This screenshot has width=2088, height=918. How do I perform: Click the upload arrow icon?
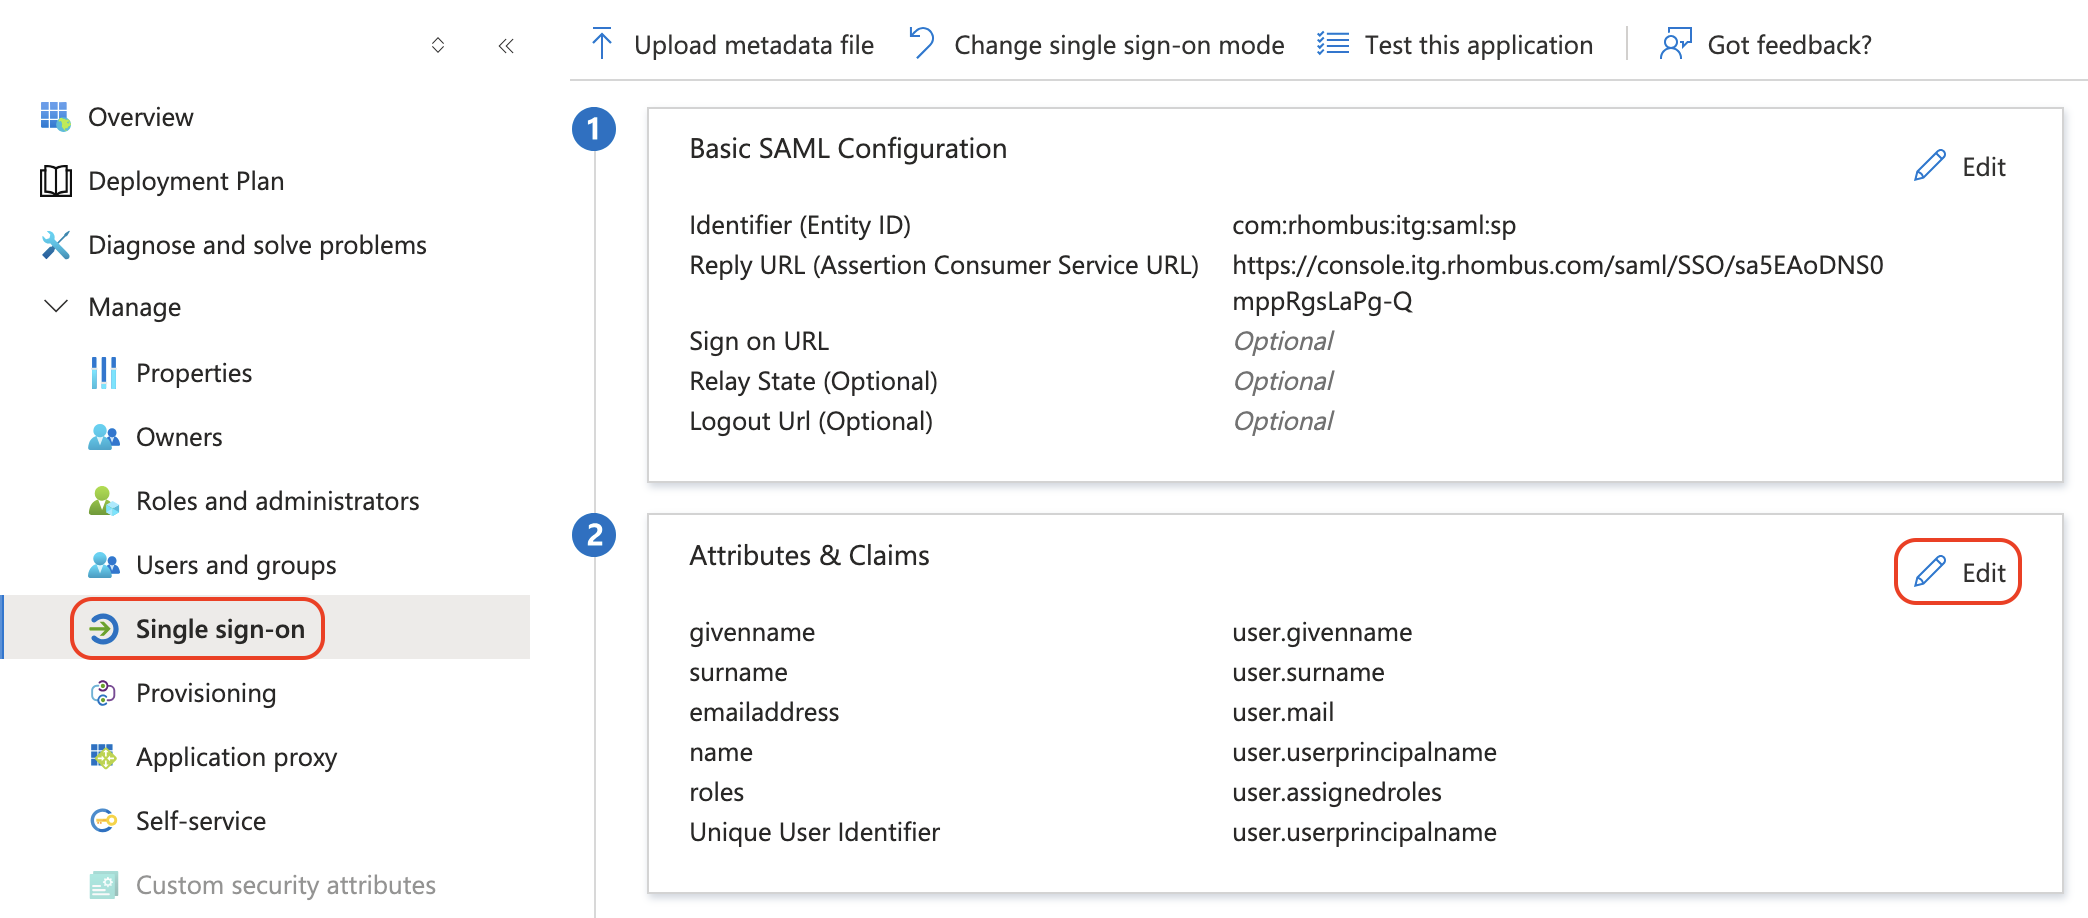coord(602,44)
